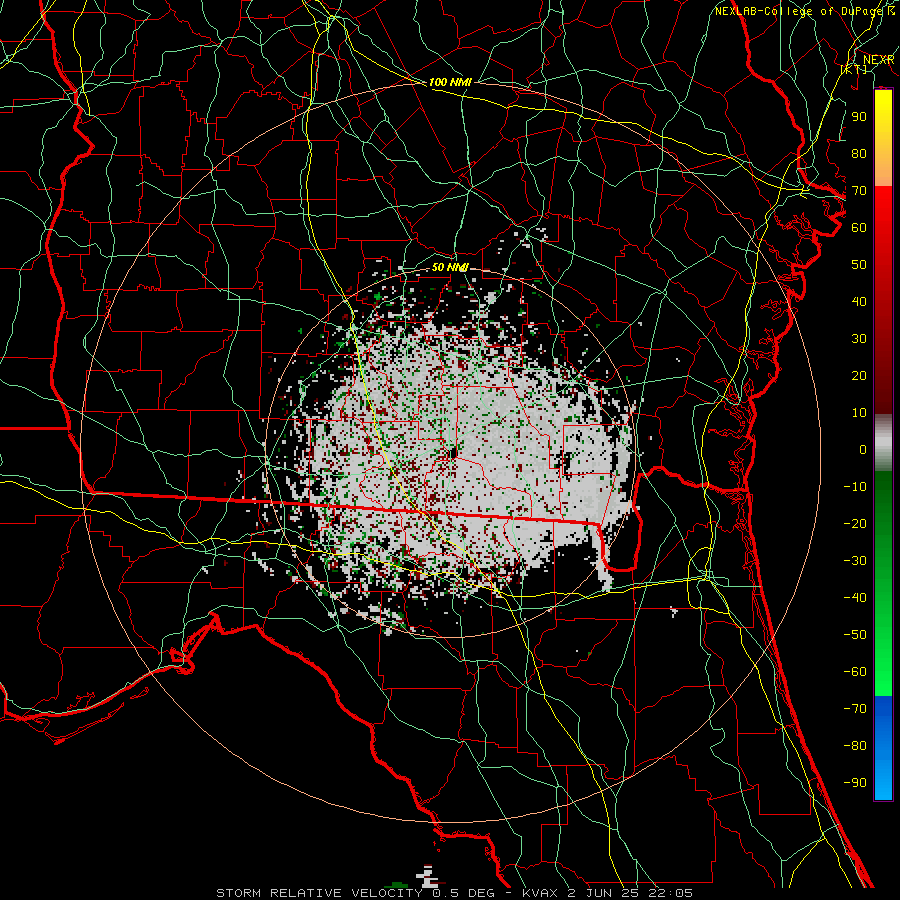Click the -20 value on the color scale
The image size is (900, 900).
[x=855, y=523]
